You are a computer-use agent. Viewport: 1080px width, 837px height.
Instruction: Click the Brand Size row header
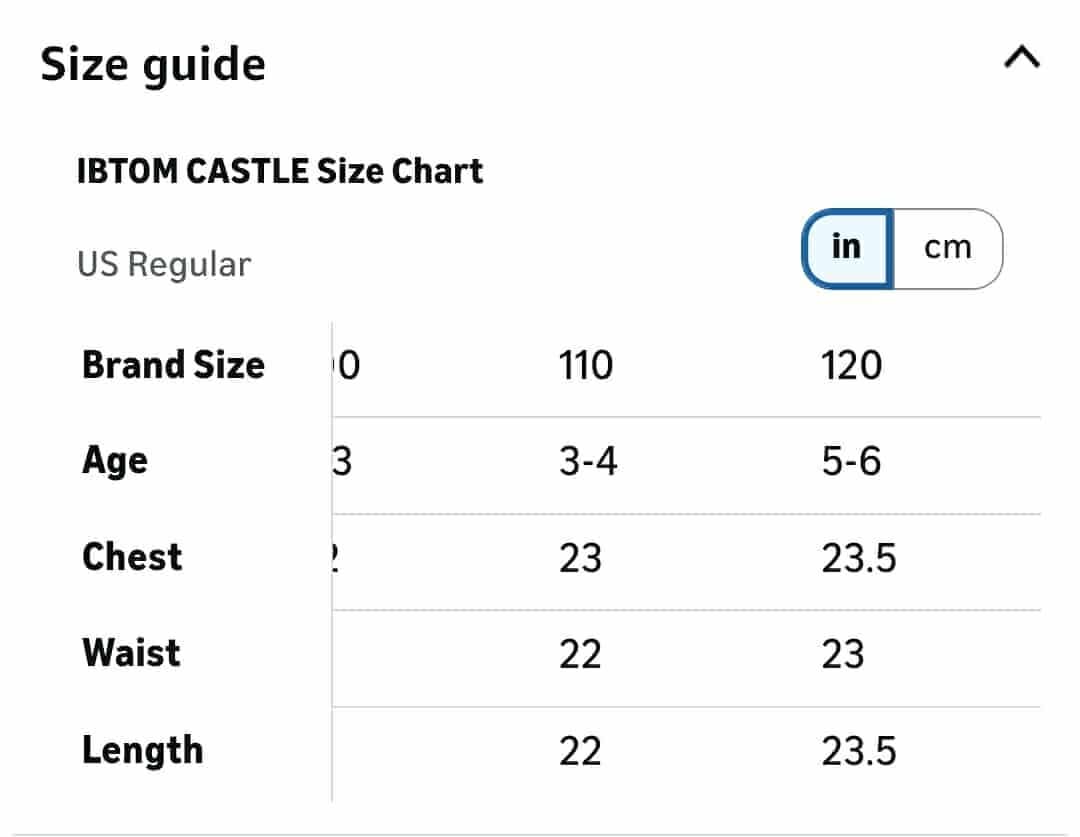click(173, 364)
